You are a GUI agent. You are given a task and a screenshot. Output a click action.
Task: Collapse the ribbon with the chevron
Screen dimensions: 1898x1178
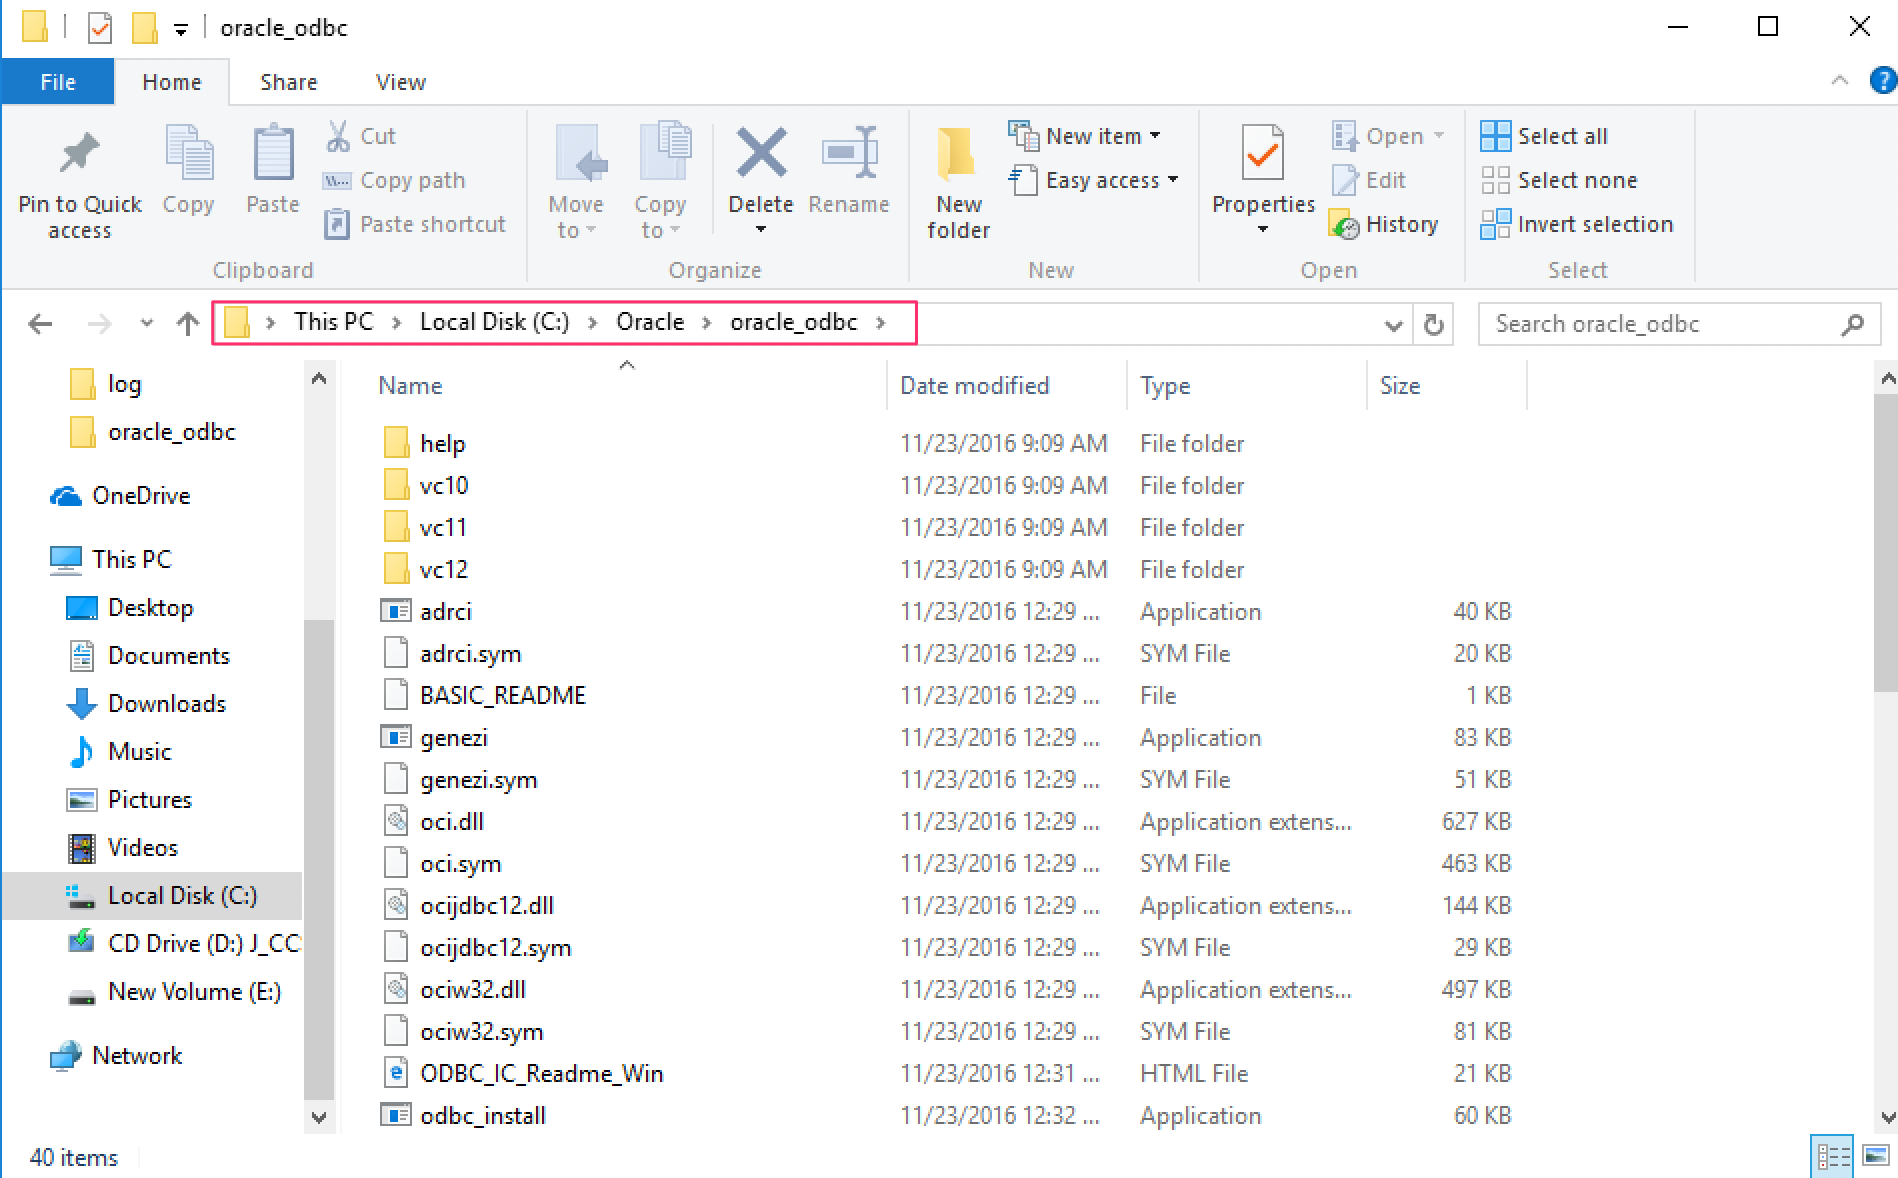pyautogui.click(x=1839, y=81)
